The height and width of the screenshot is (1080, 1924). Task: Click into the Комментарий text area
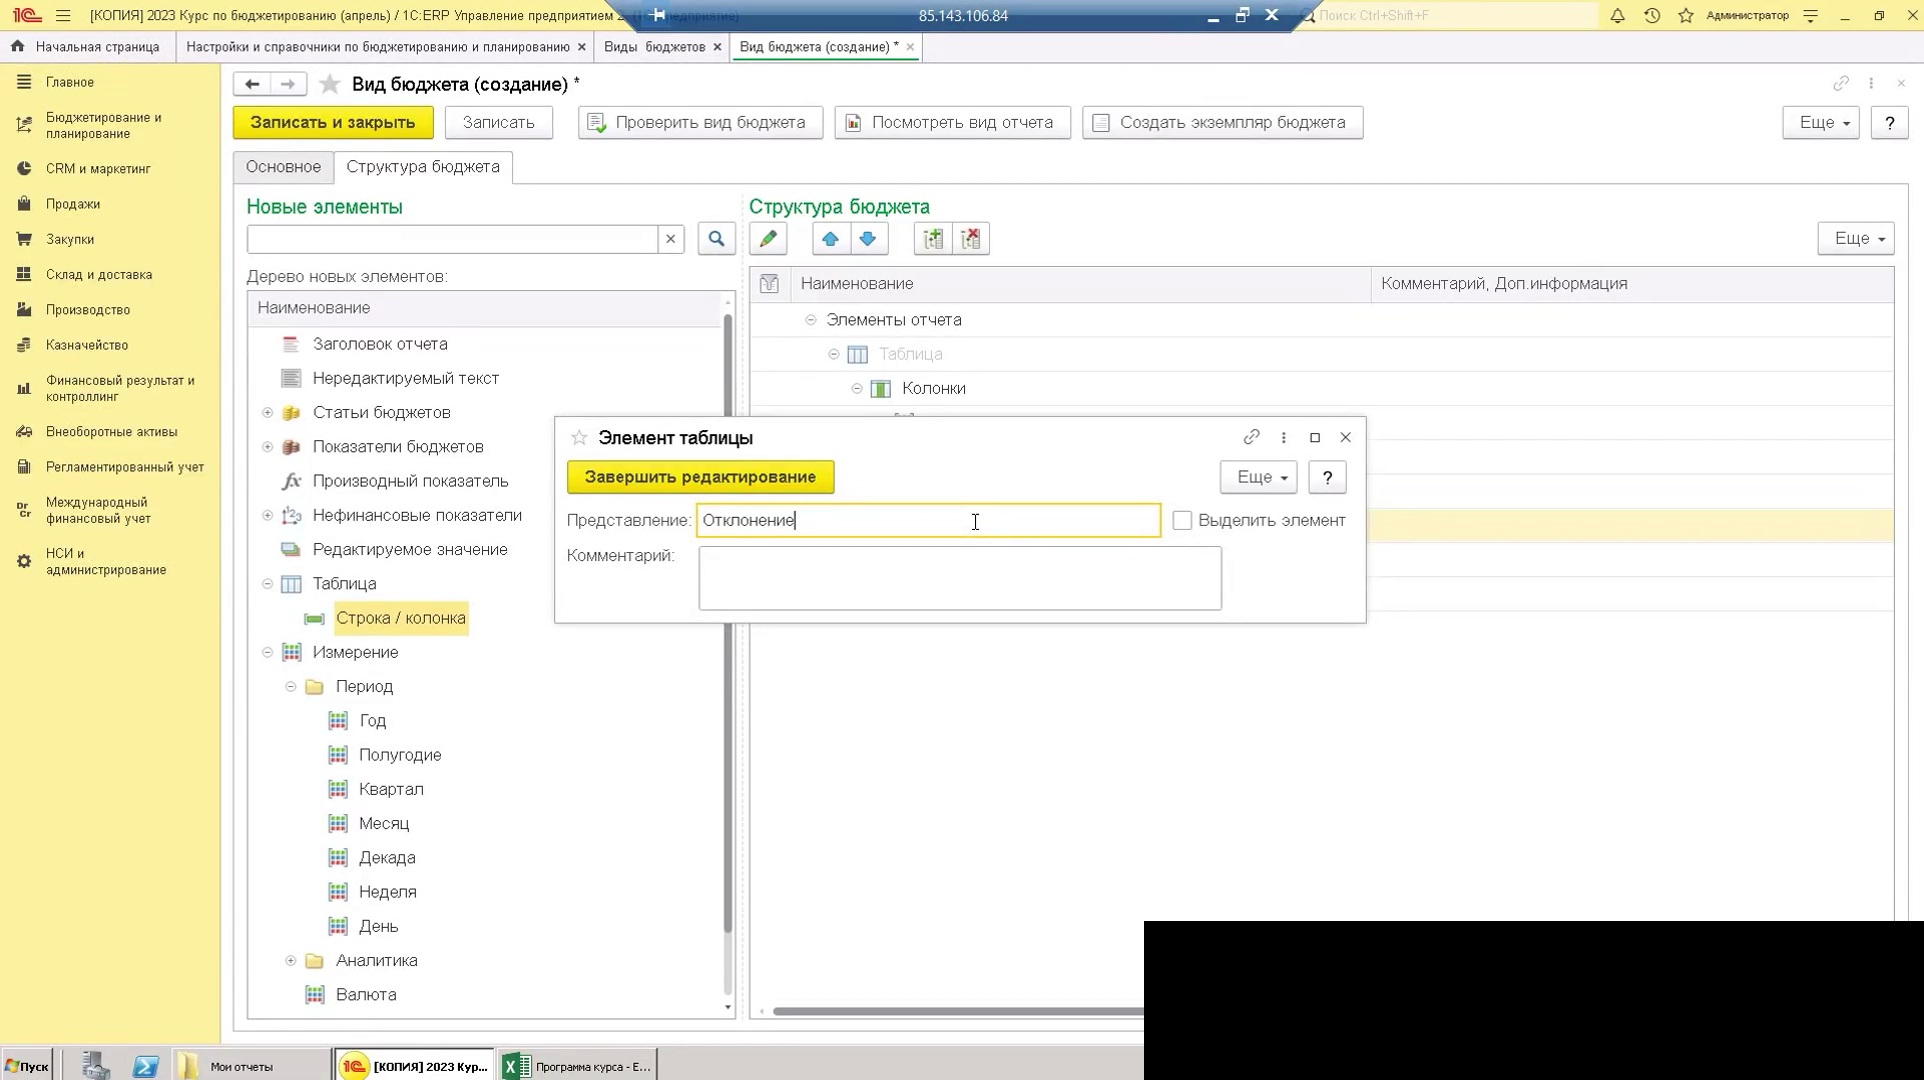coord(960,578)
